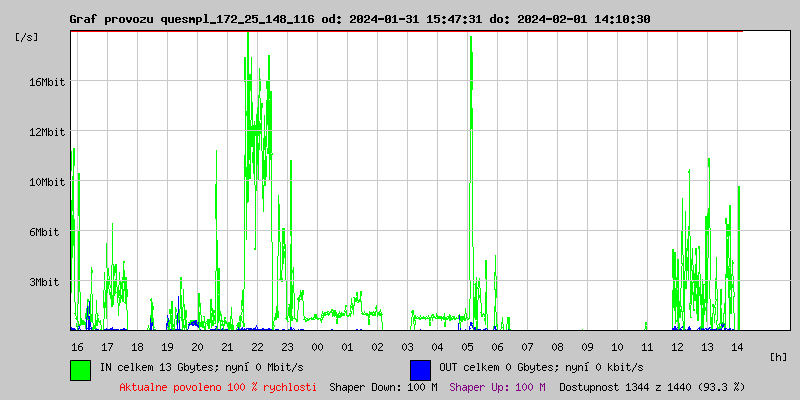Viewport: 800px width, 400px height.
Task: Click the purple 'Shaper Up: 100 M' label
Action: pyautogui.click(x=498, y=386)
